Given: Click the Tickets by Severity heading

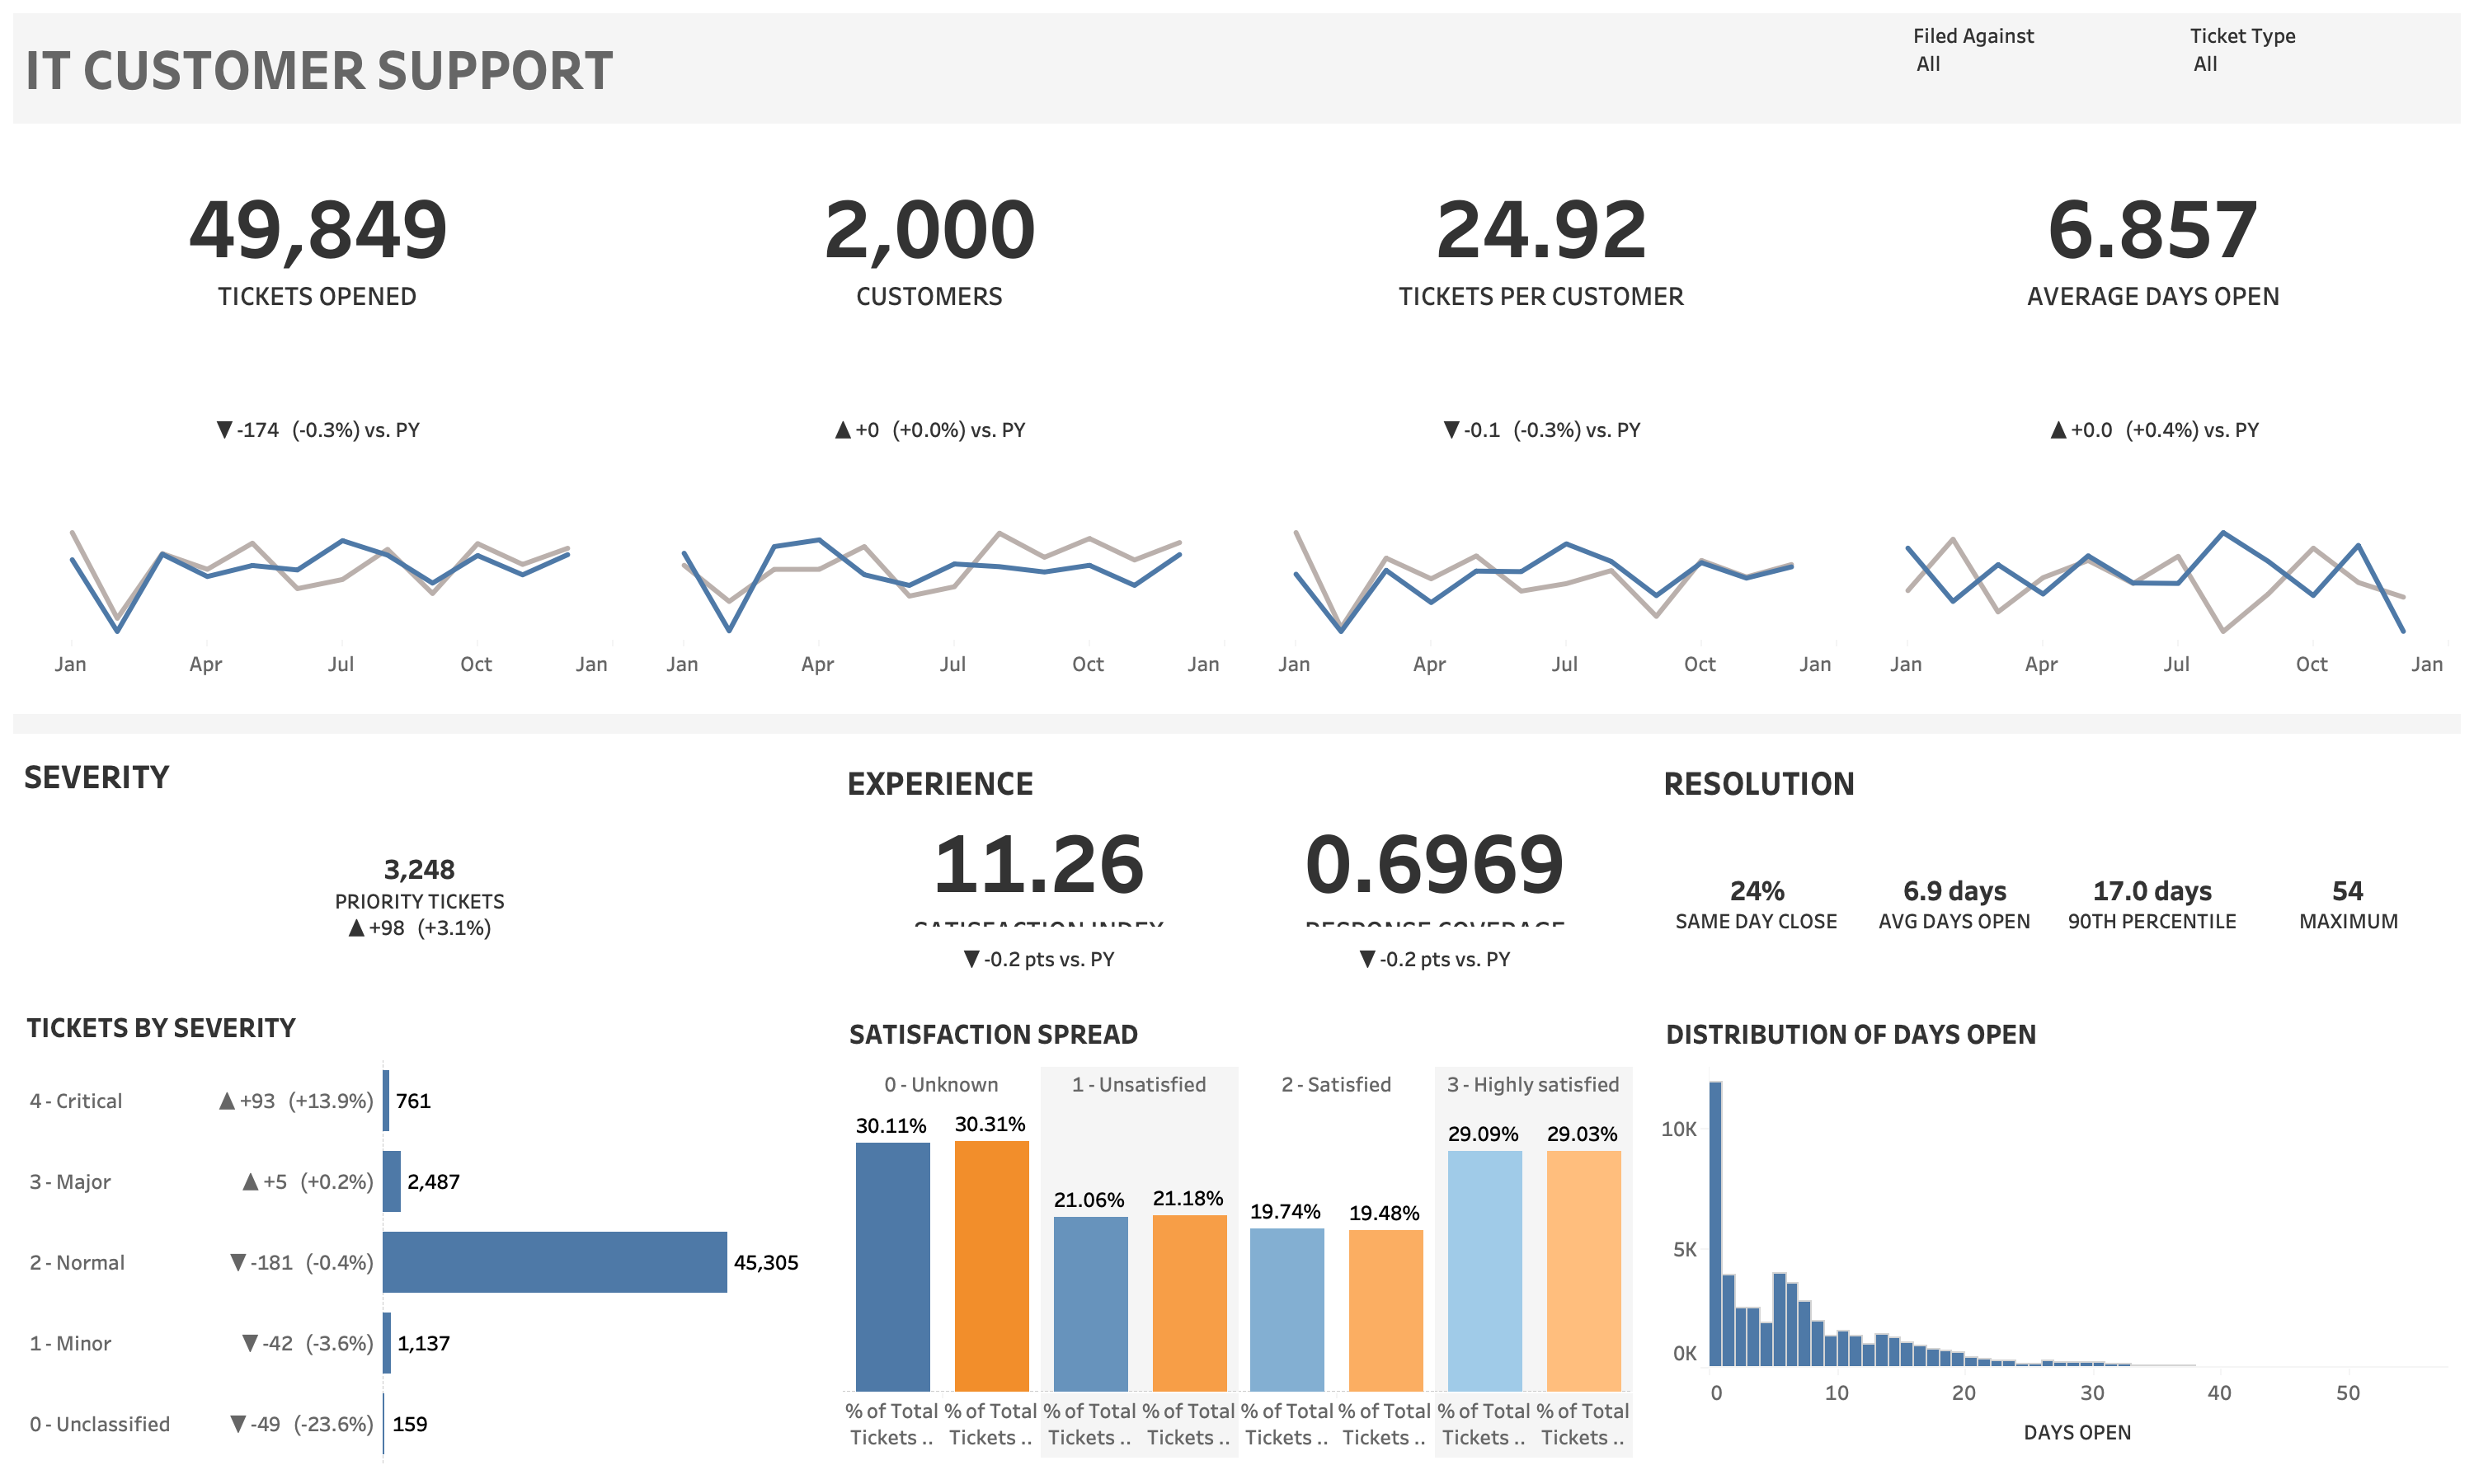Looking at the screenshot, I should 161,1029.
